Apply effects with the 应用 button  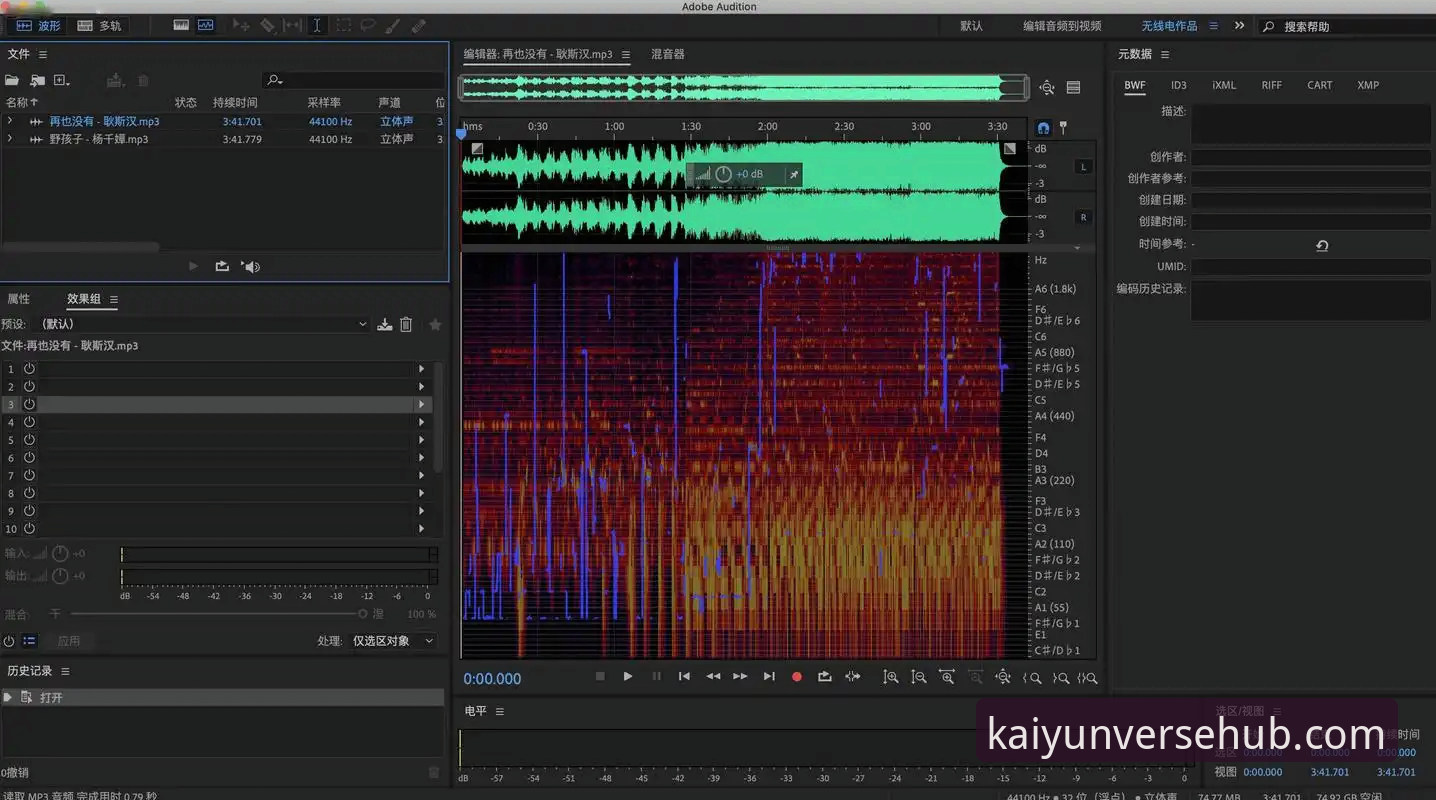click(70, 641)
